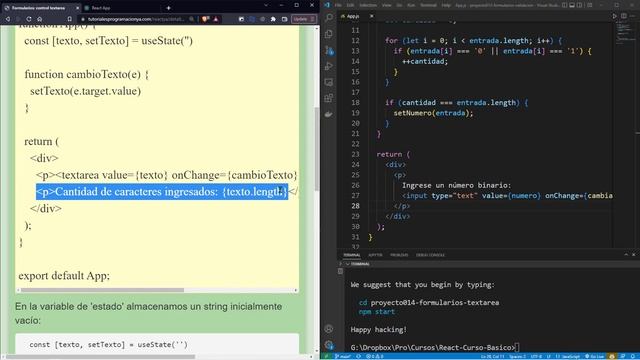Open the View menu in VS Code
Viewport: 640px width, 360px height.
pyautogui.click(x=386, y=5)
